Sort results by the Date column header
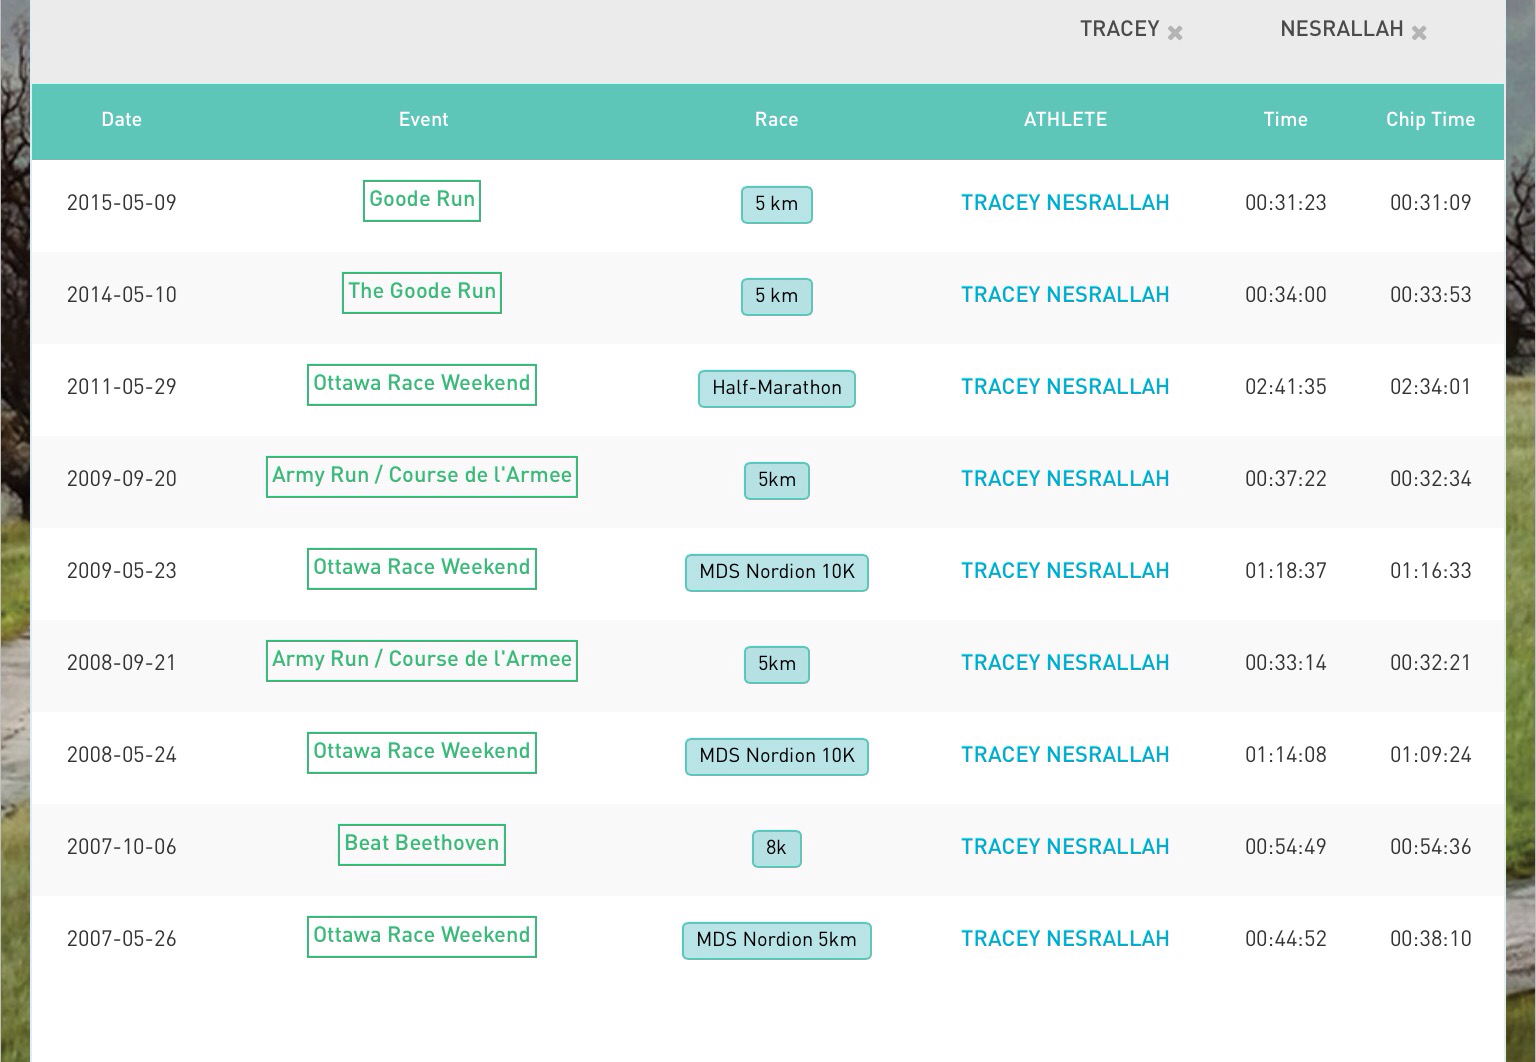 (121, 120)
